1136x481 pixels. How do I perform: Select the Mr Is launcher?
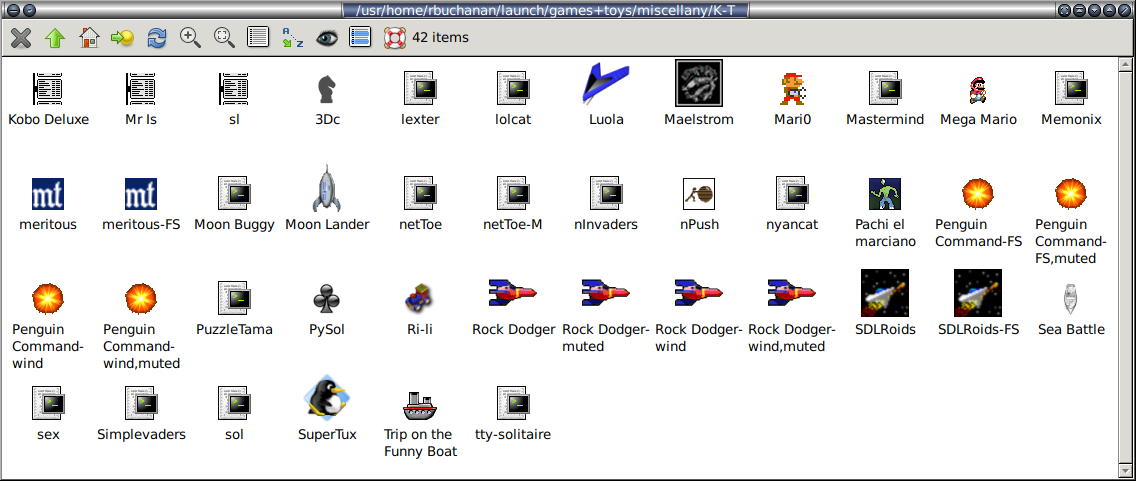pos(141,89)
